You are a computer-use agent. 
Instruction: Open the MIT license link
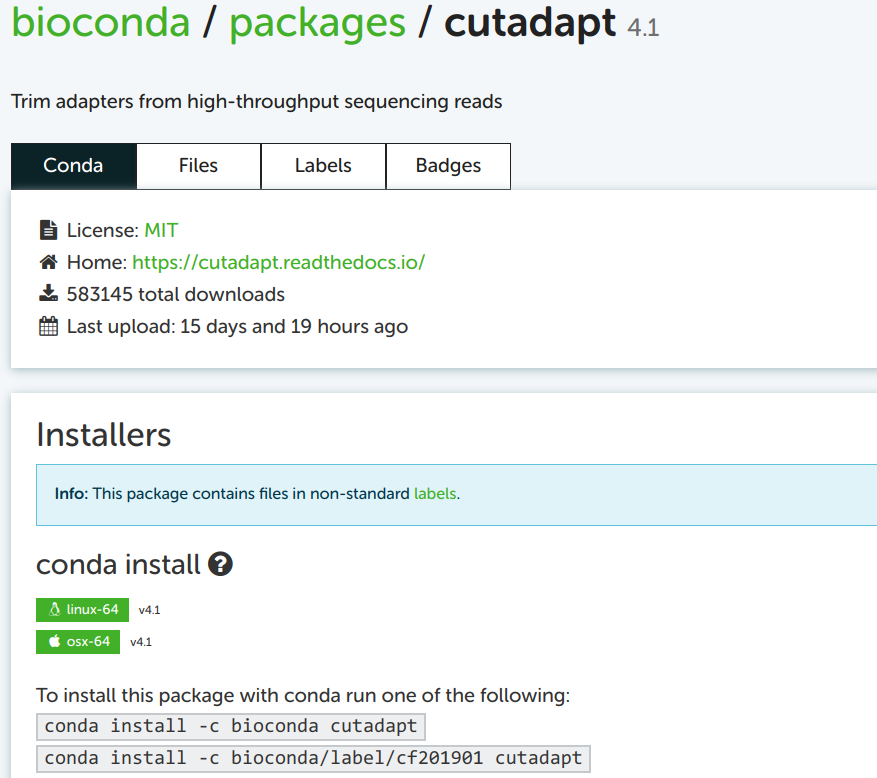point(161,230)
